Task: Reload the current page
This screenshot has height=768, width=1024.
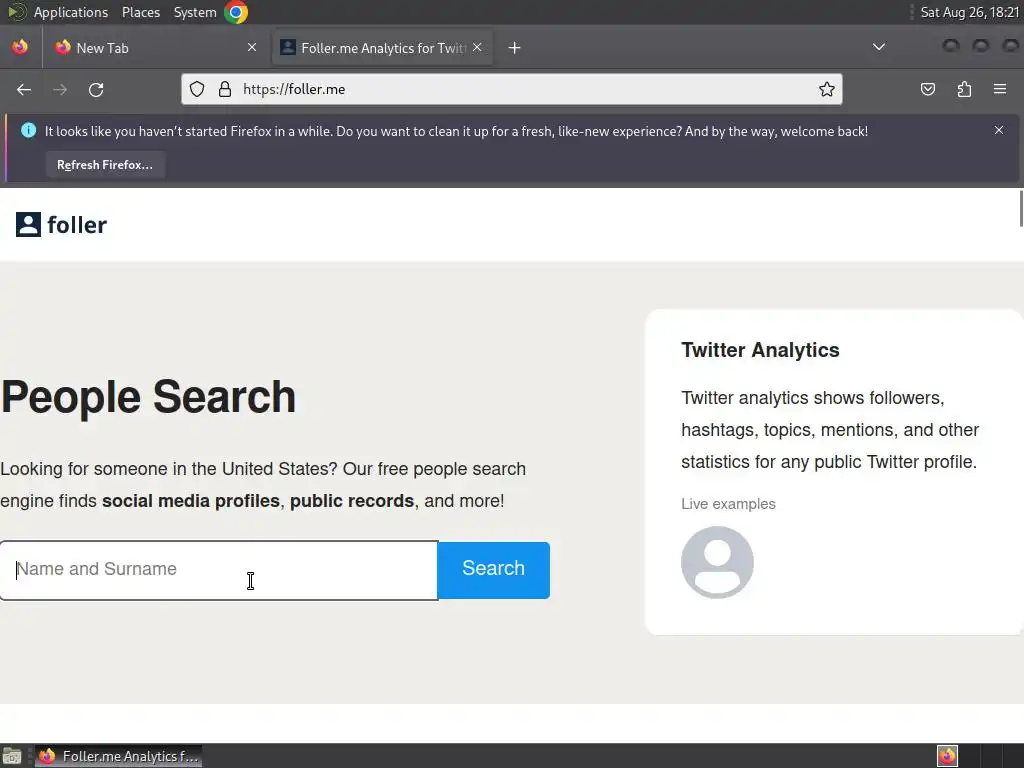Action: pyautogui.click(x=96, y=89)
